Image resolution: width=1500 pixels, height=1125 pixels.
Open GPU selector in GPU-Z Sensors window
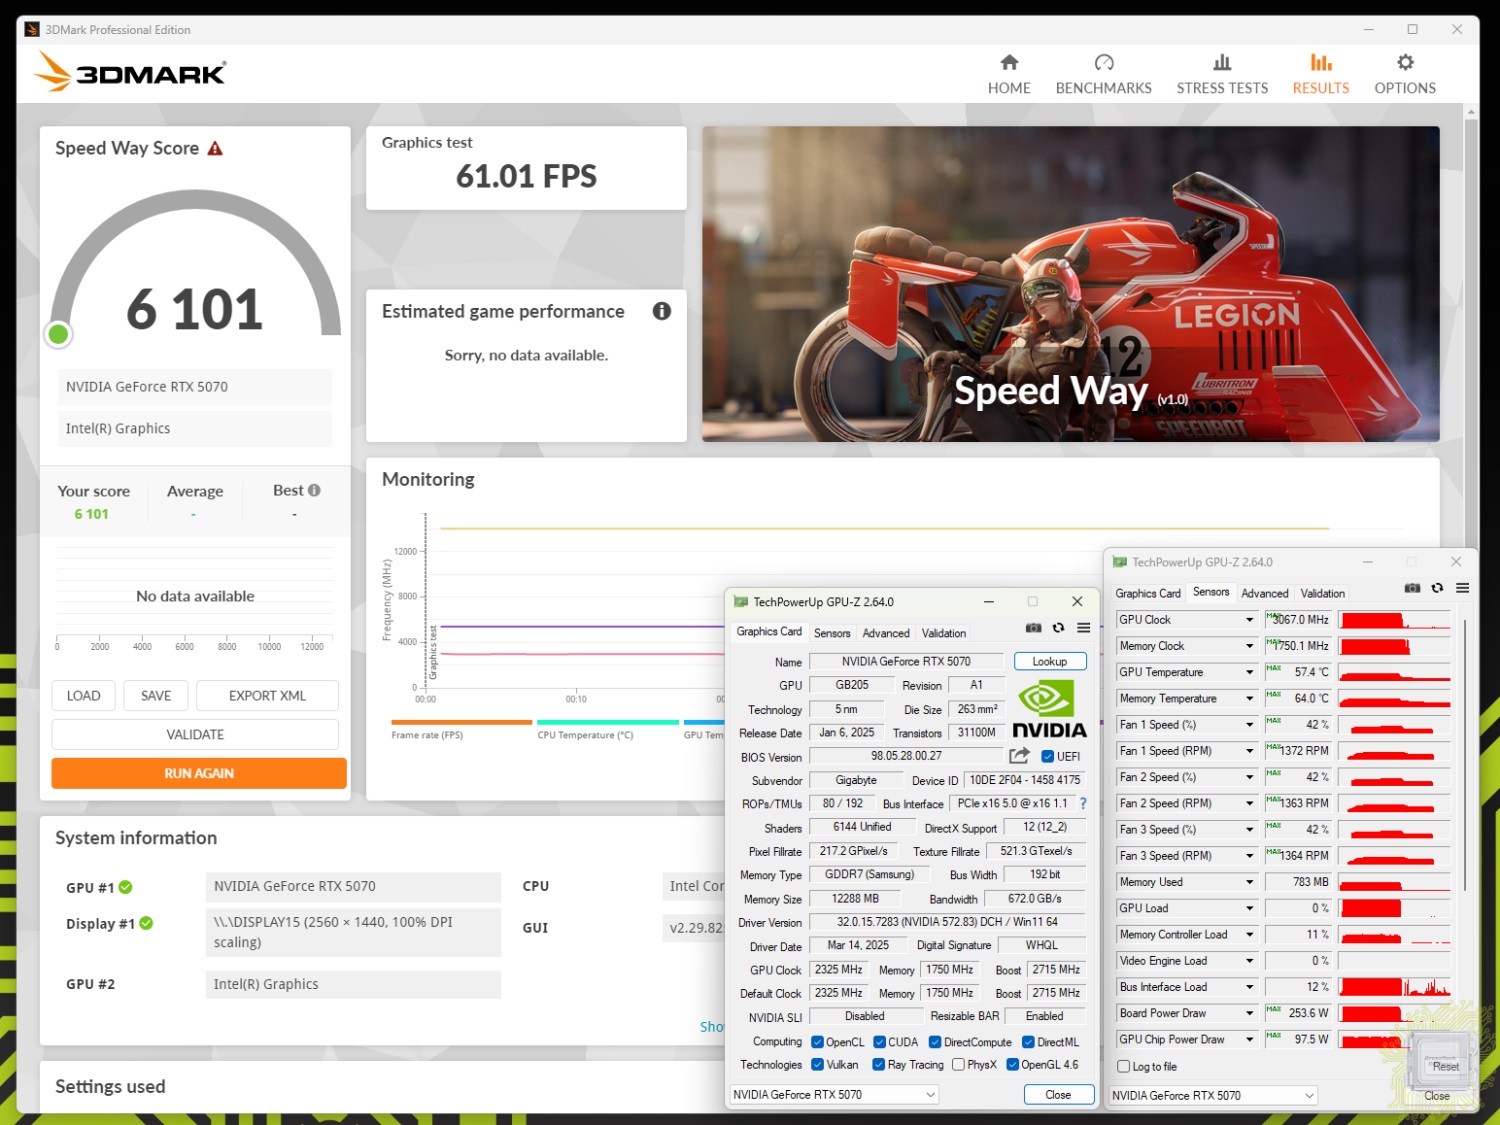(1213, 1096)
